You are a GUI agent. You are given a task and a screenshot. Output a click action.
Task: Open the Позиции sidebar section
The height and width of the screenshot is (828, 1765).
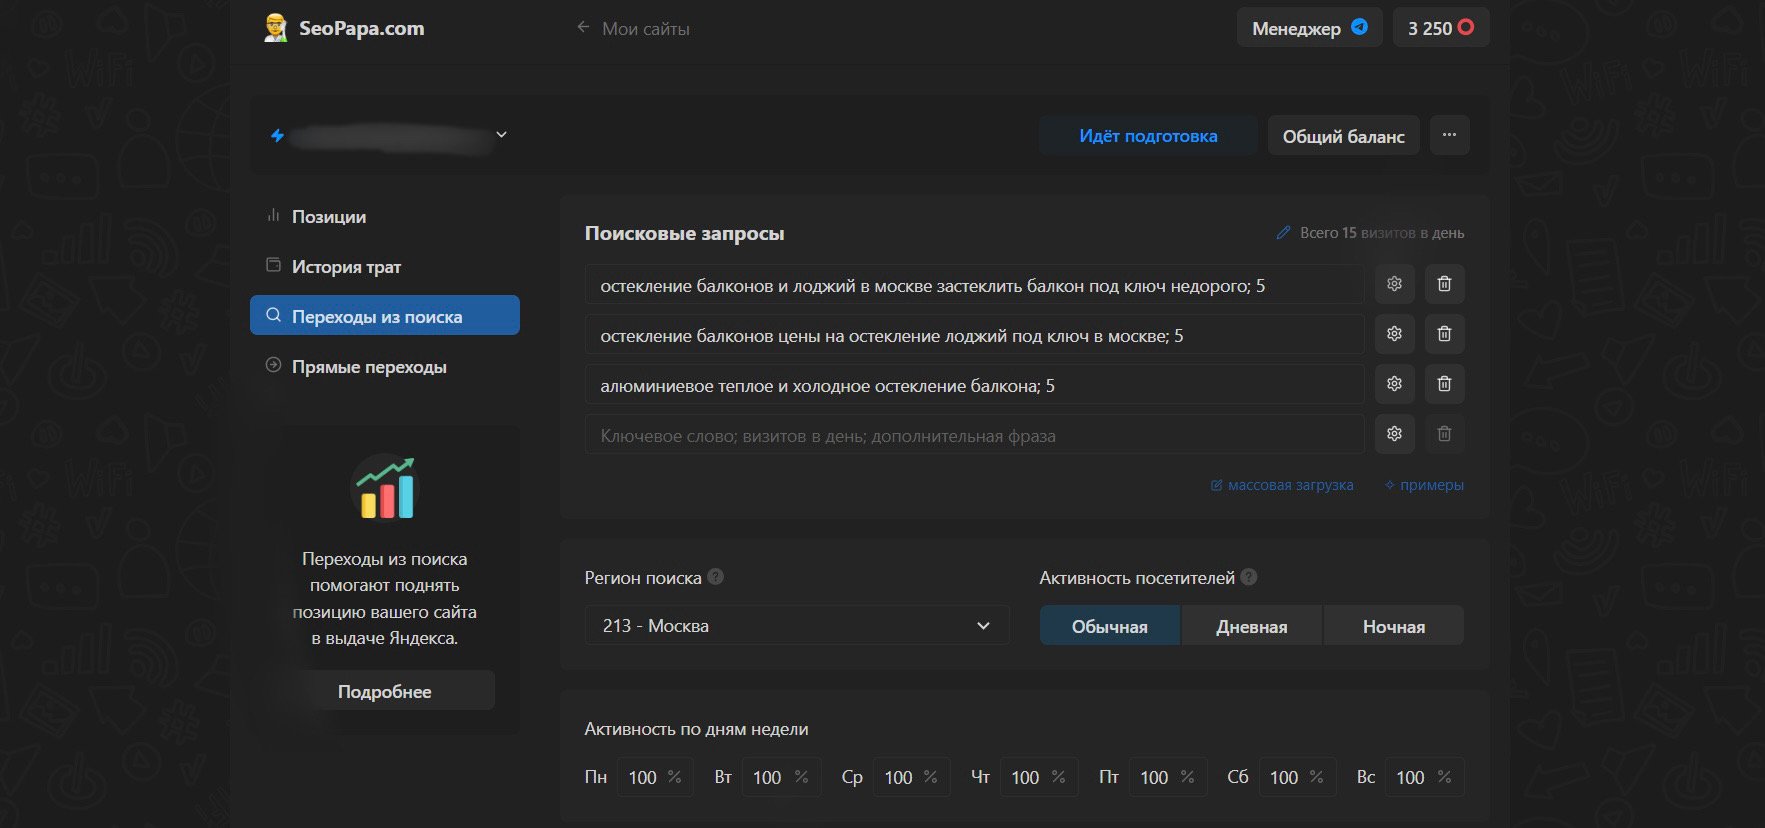coord(328,217)
